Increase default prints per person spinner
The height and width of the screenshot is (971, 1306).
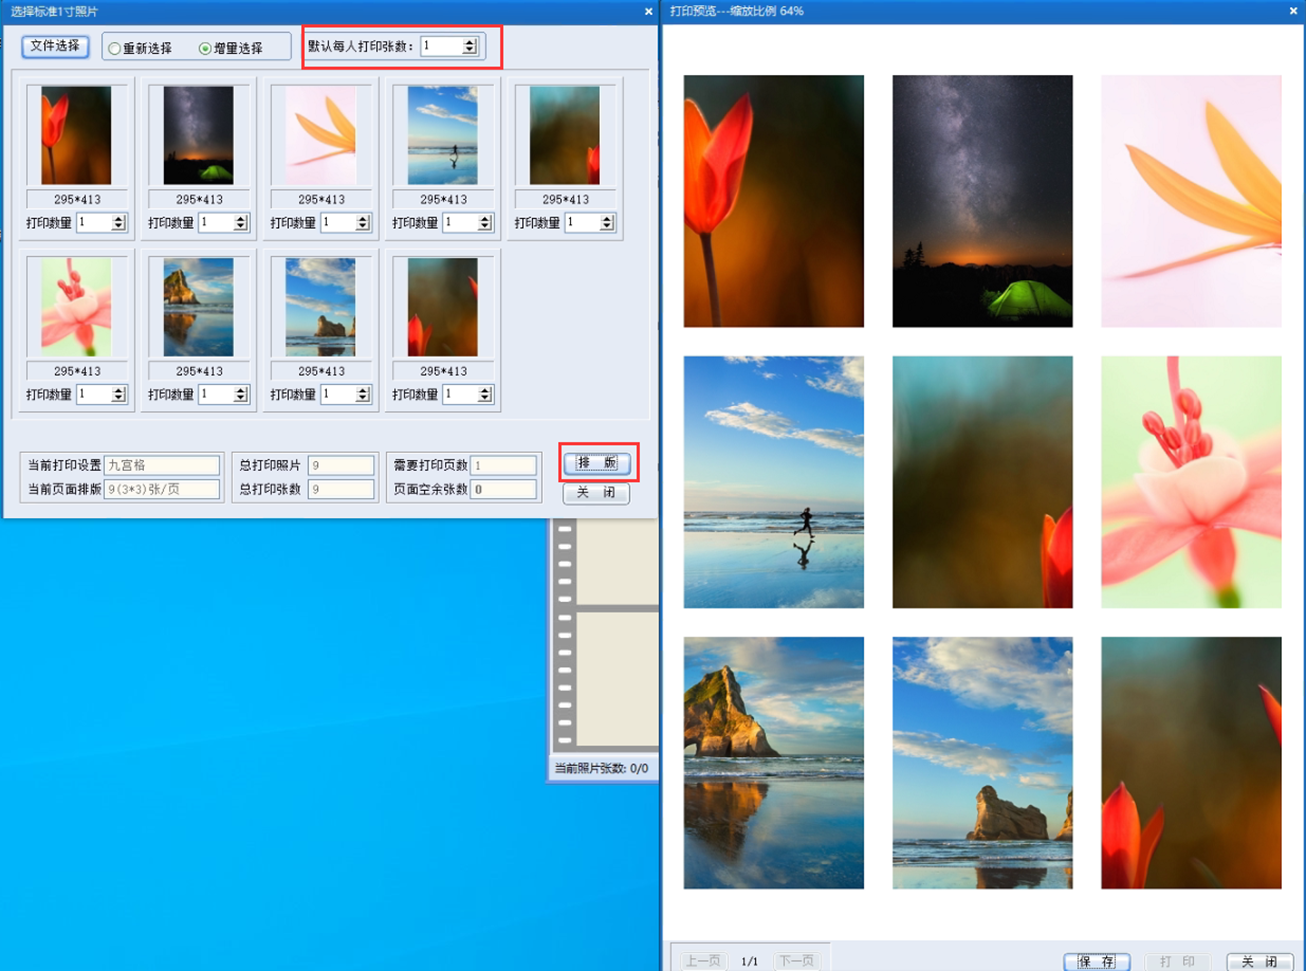470,42
